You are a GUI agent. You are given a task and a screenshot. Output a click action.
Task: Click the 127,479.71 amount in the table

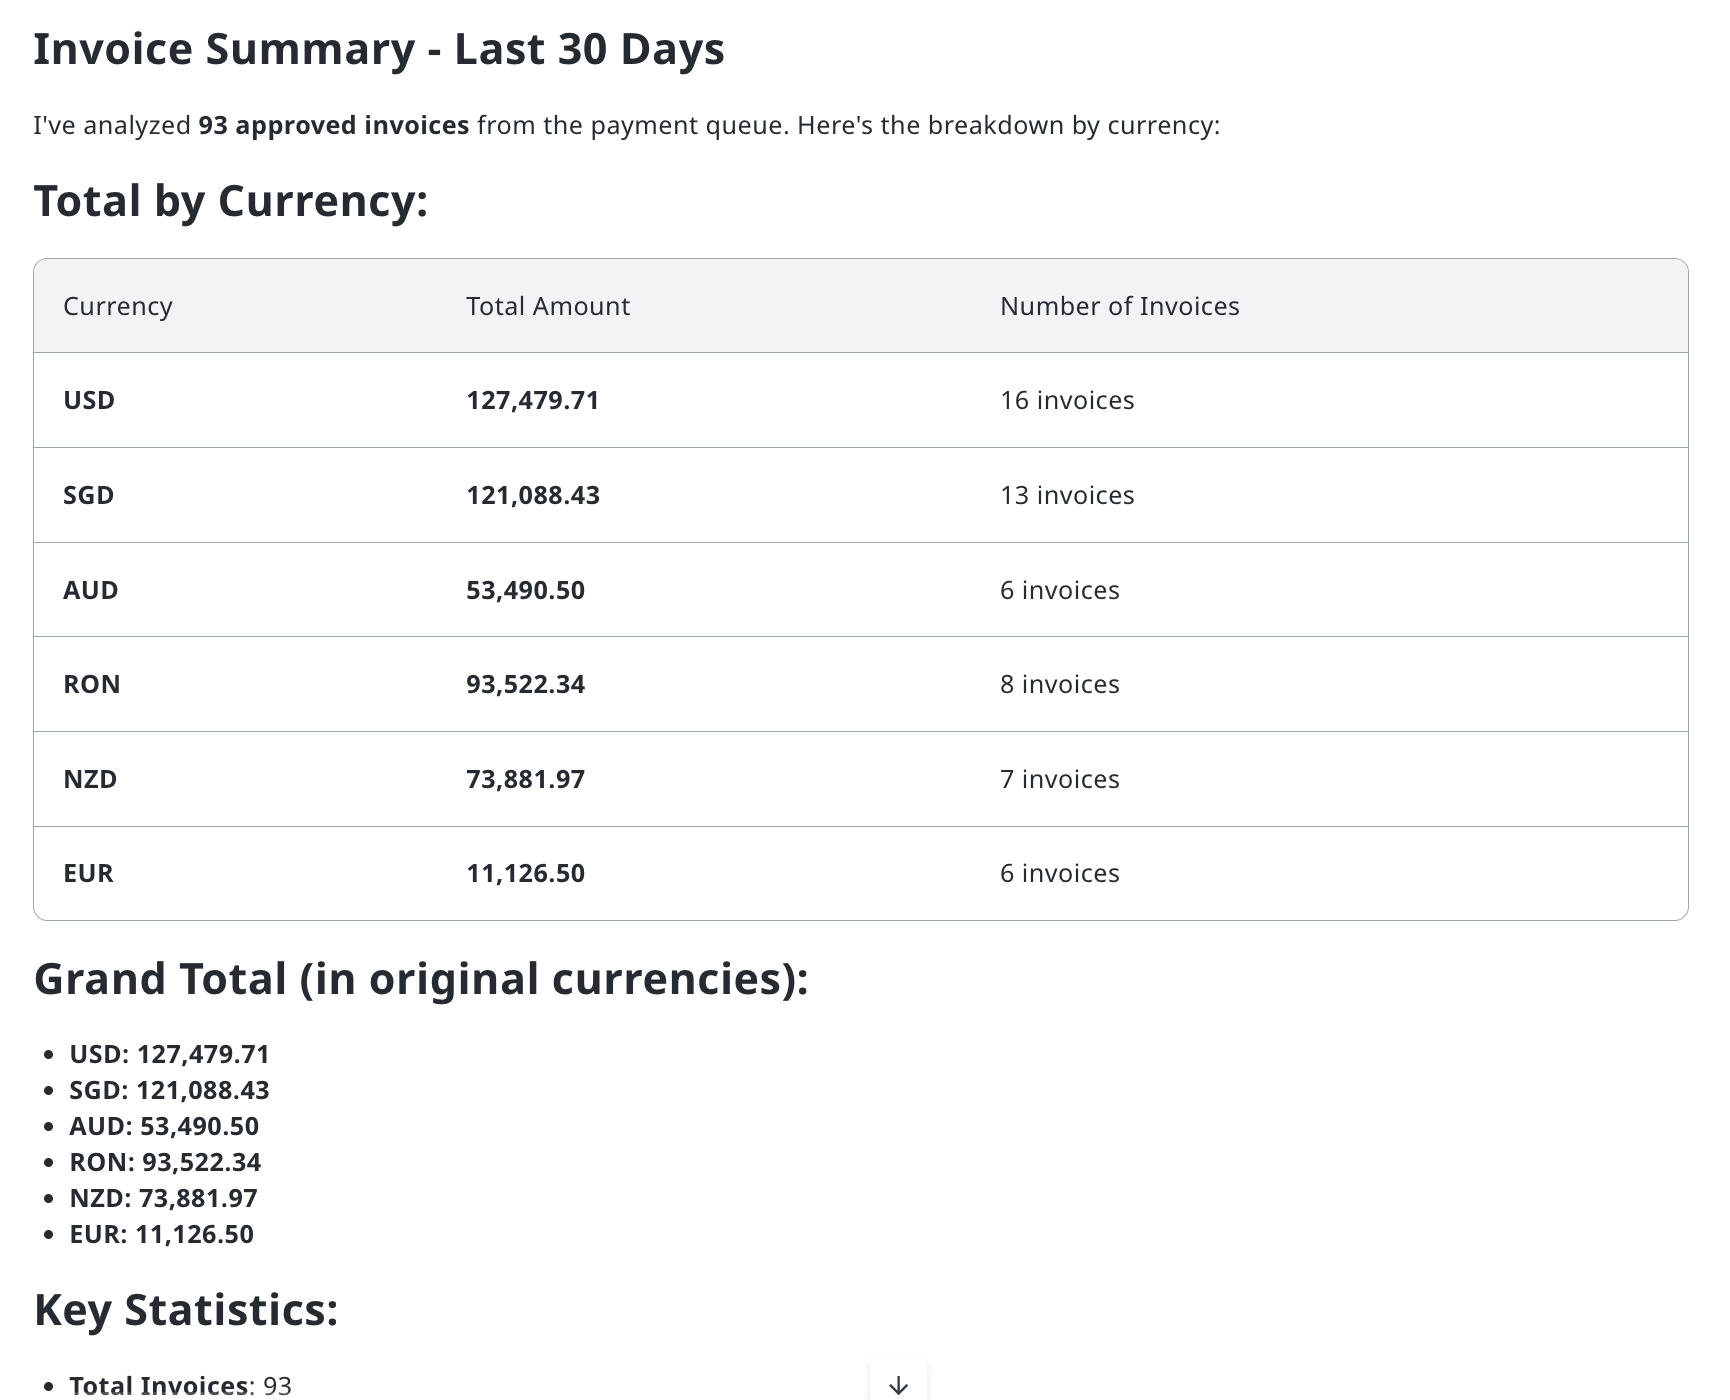pyautogui.click(x=533, y=400)
